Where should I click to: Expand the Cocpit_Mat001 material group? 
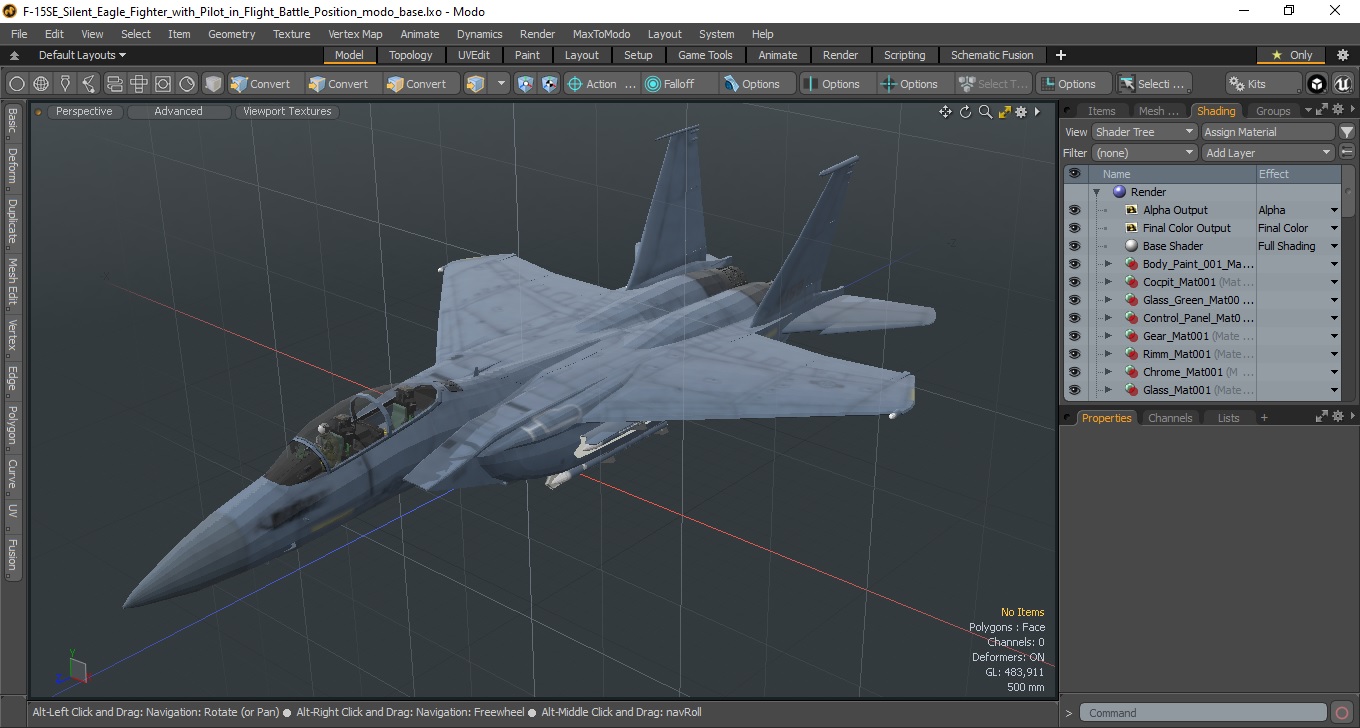pyautogui.click(x=1108, y=282)
